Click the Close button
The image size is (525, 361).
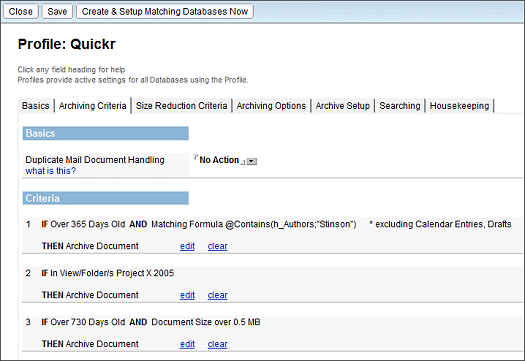pyautogui.click(x=21, y=11)
